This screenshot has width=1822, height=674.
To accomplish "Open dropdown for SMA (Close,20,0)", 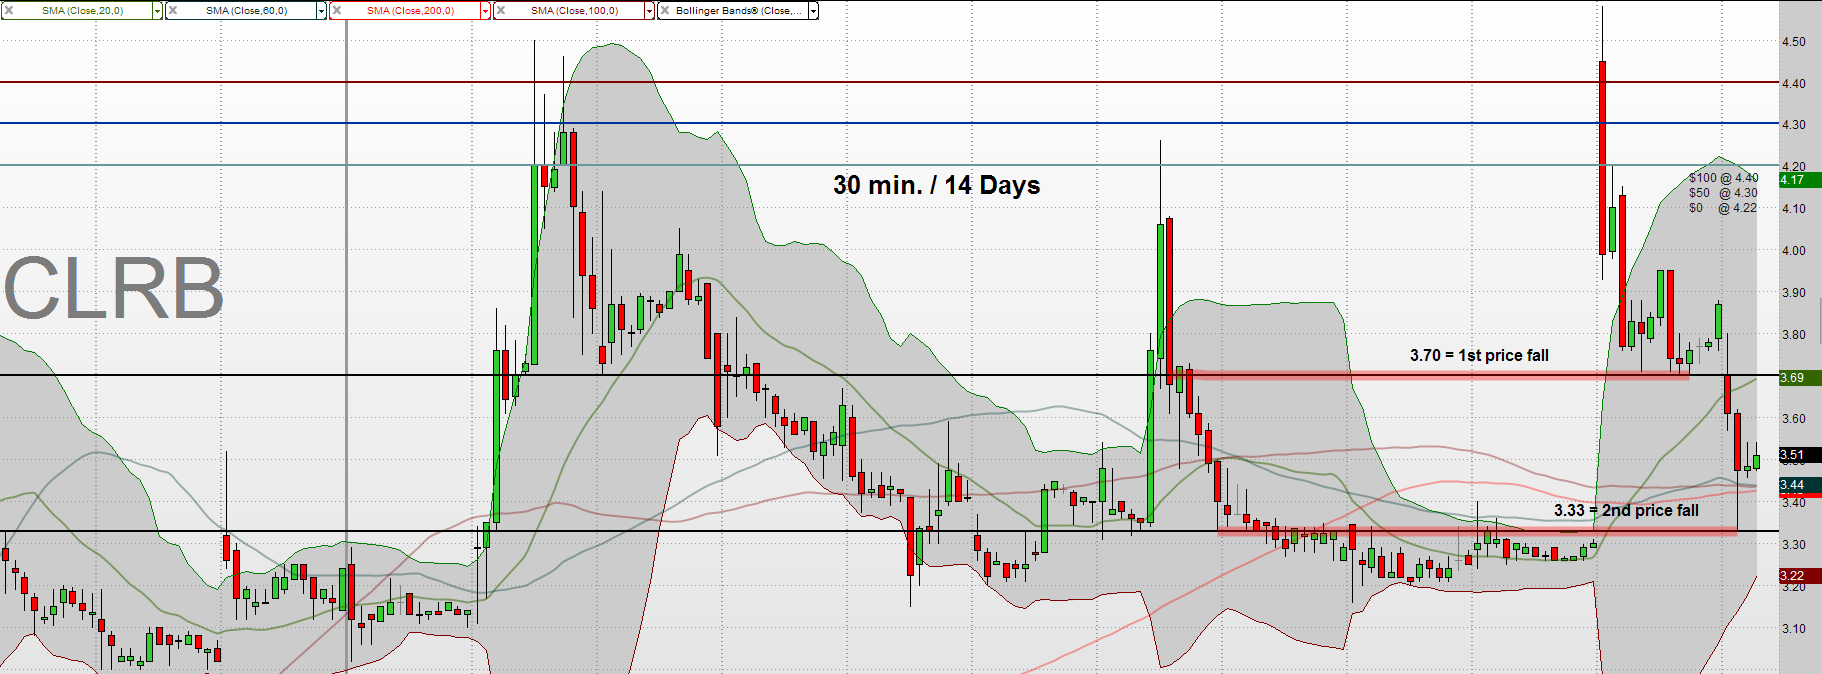I will [157, 11].
